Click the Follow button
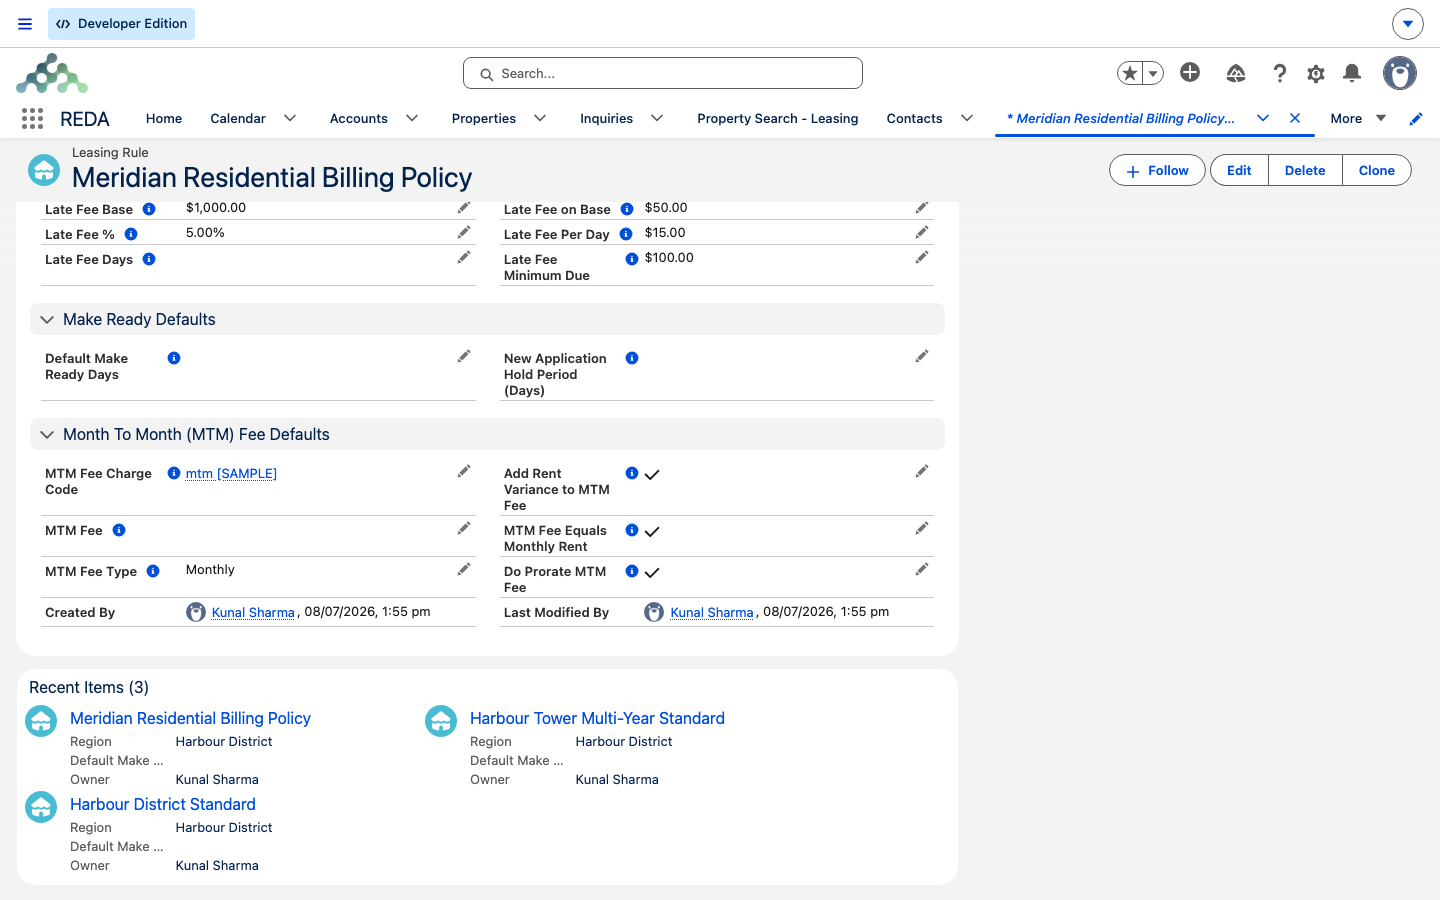Viewport: 1440px width, 900px height. point(1158,170)
